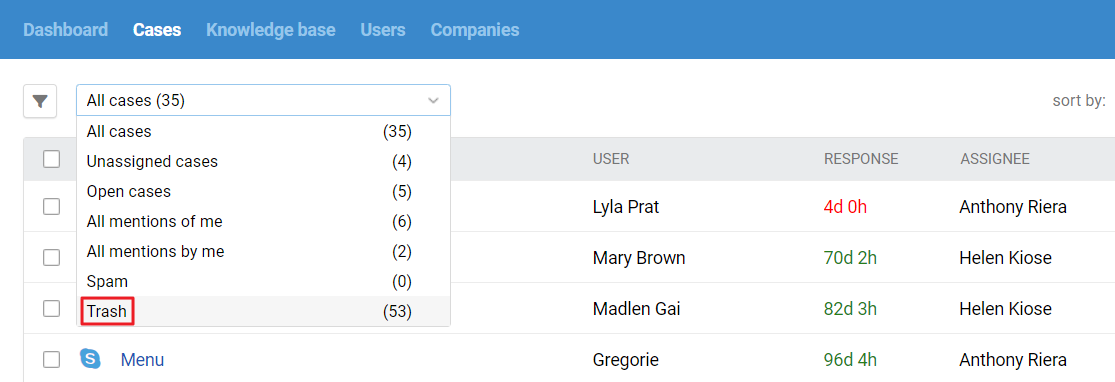Click the Skype icon beside Menu
The height and width of the screenshot is (382, 1115).
coord(90,359)
